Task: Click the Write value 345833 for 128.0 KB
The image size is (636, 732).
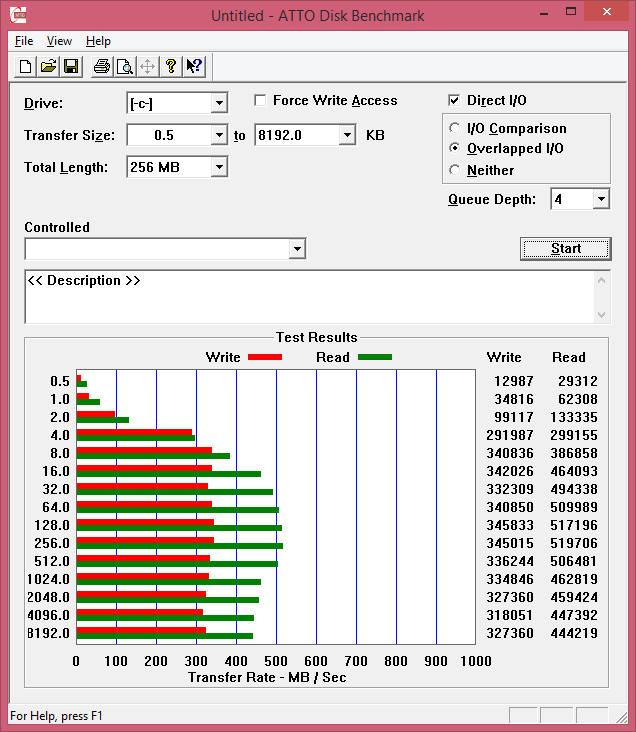Action: [509, 525]
